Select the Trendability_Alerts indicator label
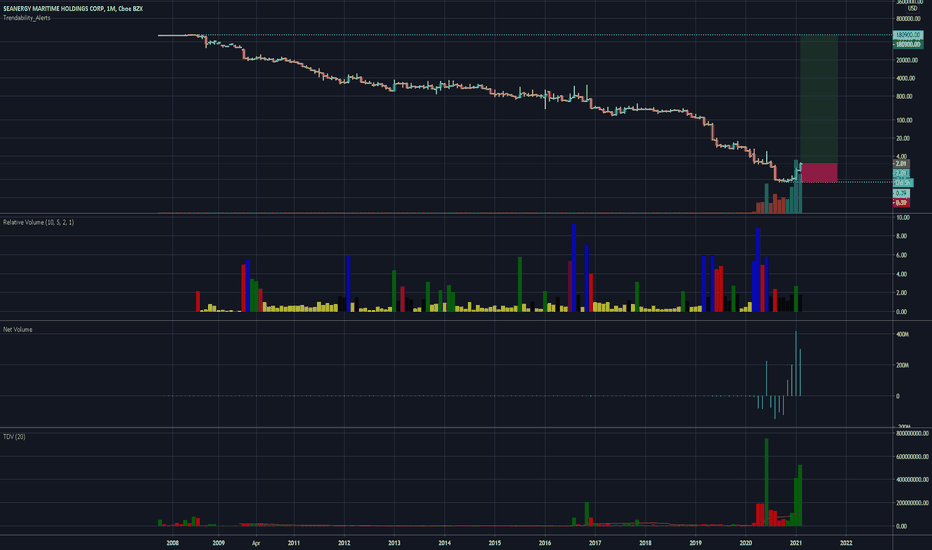The width and height of the screenshot is (932, 550). tap(27, 18)
